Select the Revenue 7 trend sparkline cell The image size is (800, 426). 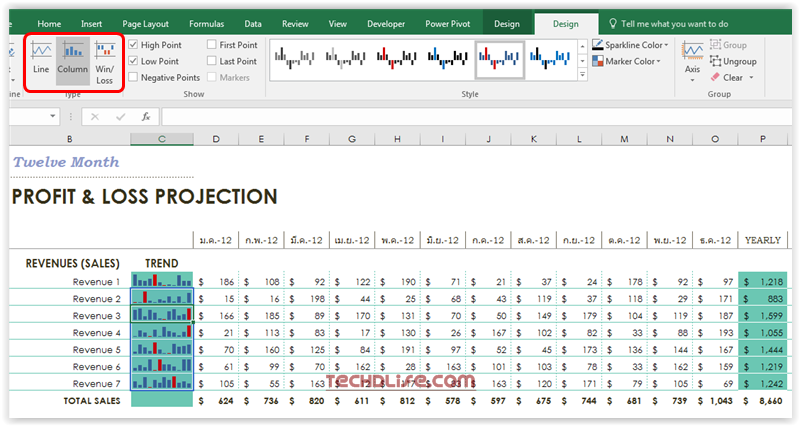point(162,382)
